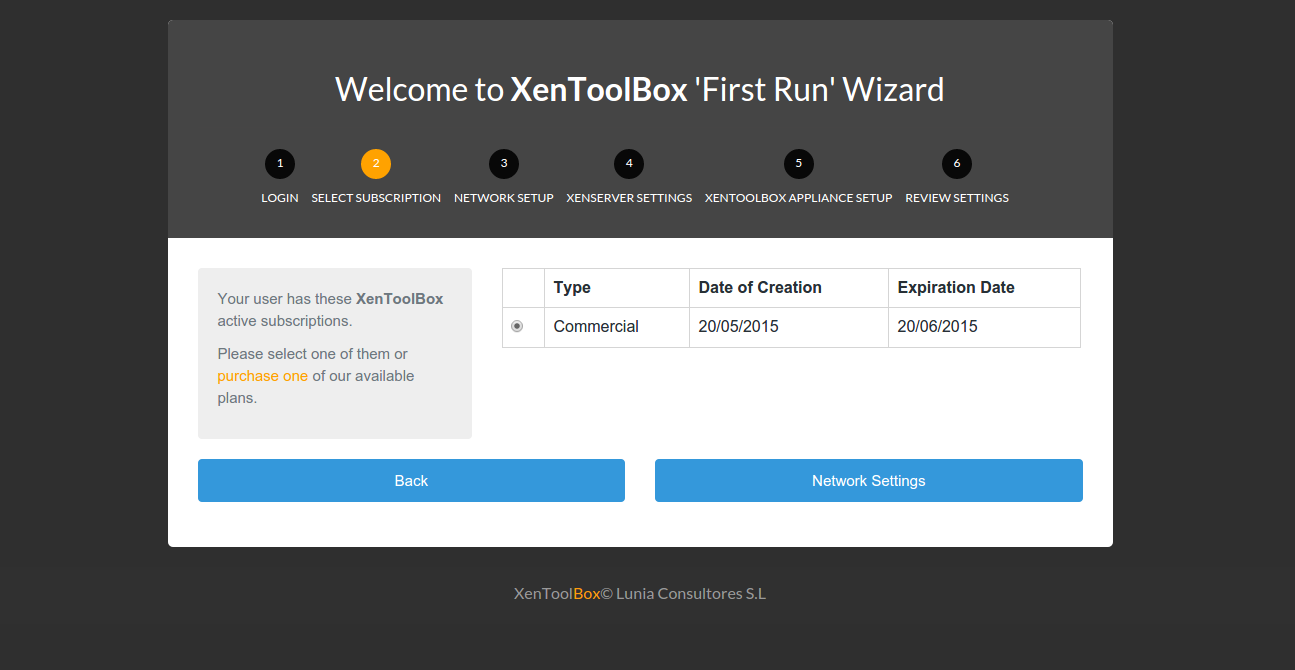Go to the step 4 circle
Screen dimensions: 1295x670
click(629, 163)
